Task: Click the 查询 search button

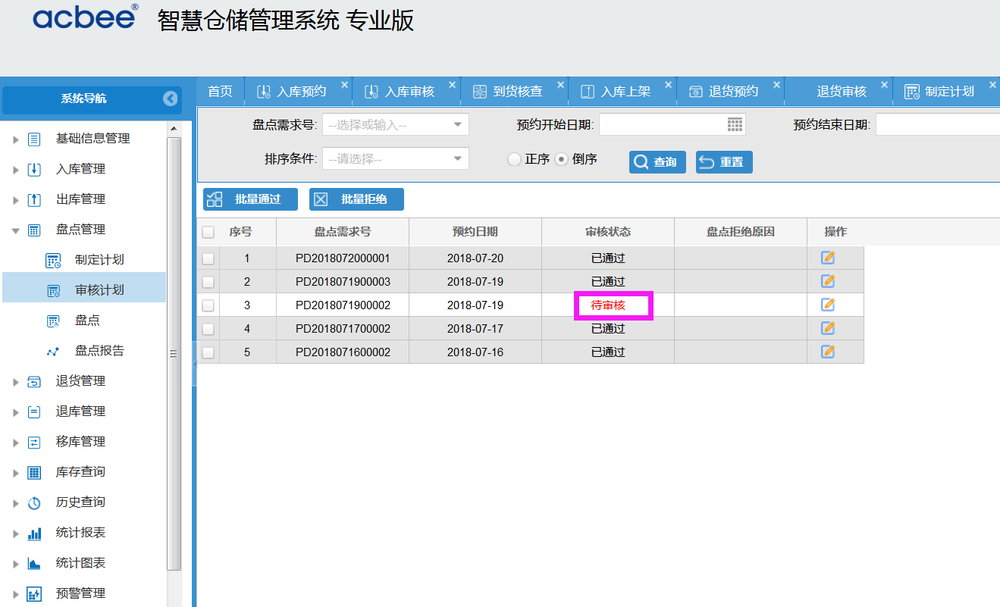Action: tap(657, 162)
